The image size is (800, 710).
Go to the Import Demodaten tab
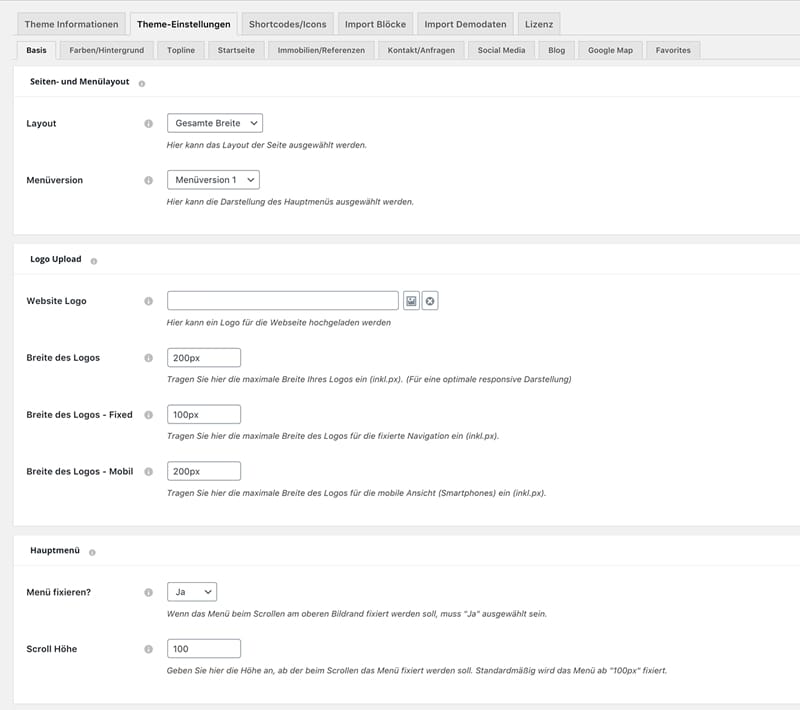(465, 24)
